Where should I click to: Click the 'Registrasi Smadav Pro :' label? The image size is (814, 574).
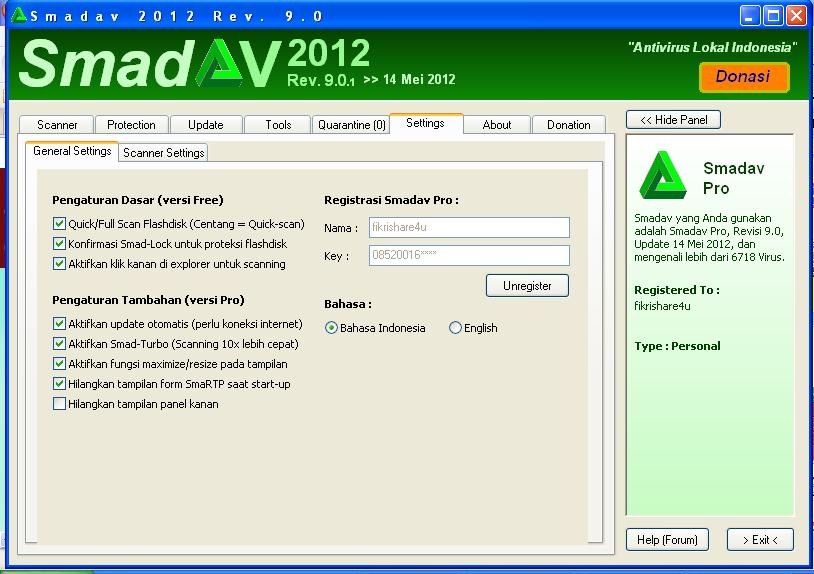coord(391,200)
